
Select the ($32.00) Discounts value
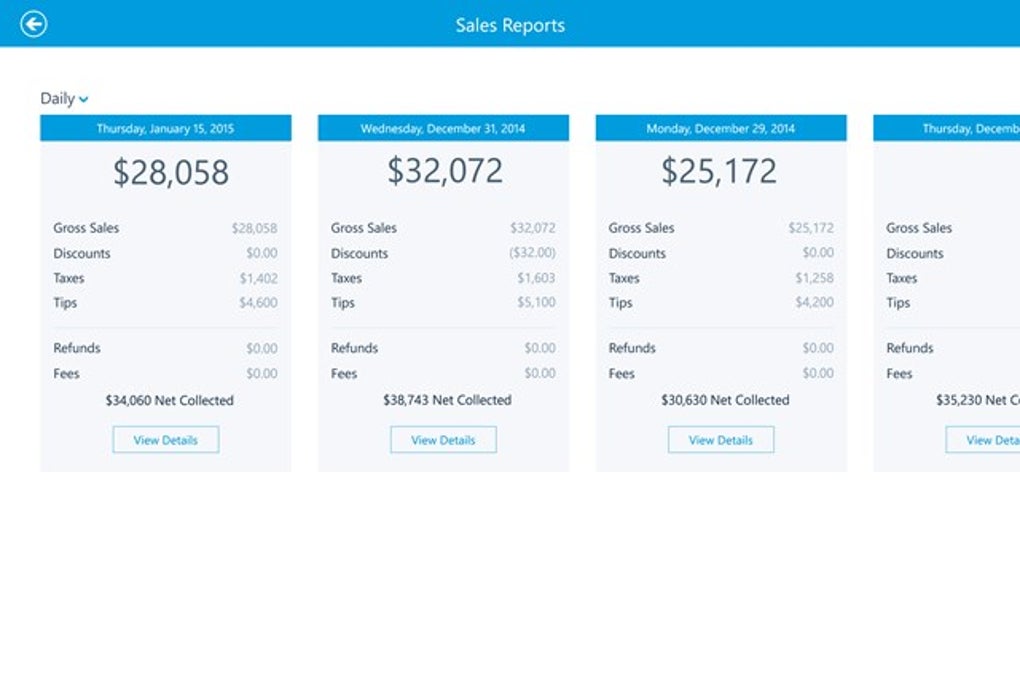[x=532, y=252]
